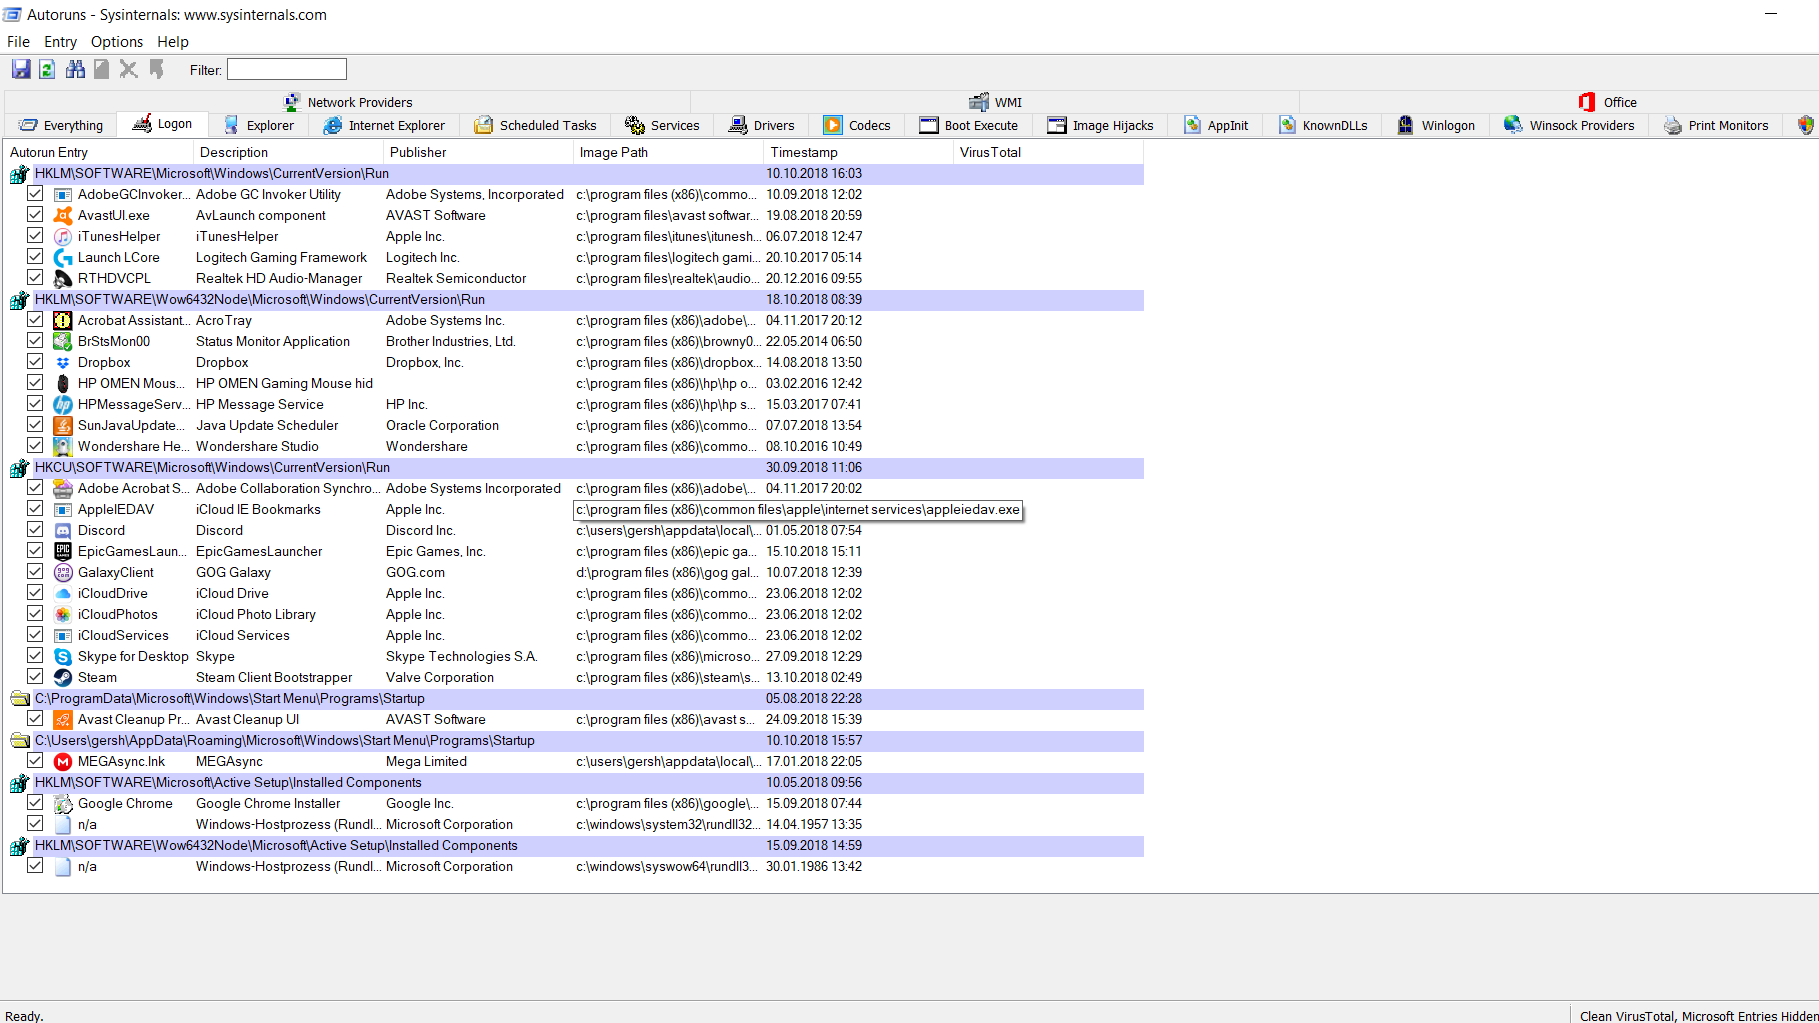This screenshot has height=1023, width=1819.
Task: Click the SunJavaUpdate Java icon
Action: coord(63,425)
